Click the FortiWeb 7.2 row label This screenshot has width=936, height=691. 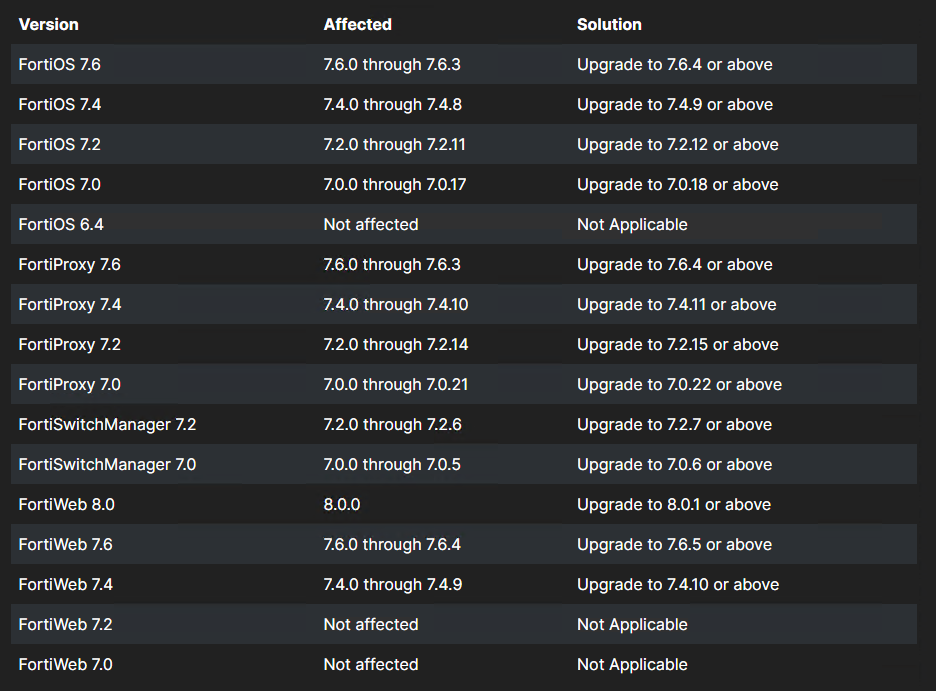coord(65,624)
